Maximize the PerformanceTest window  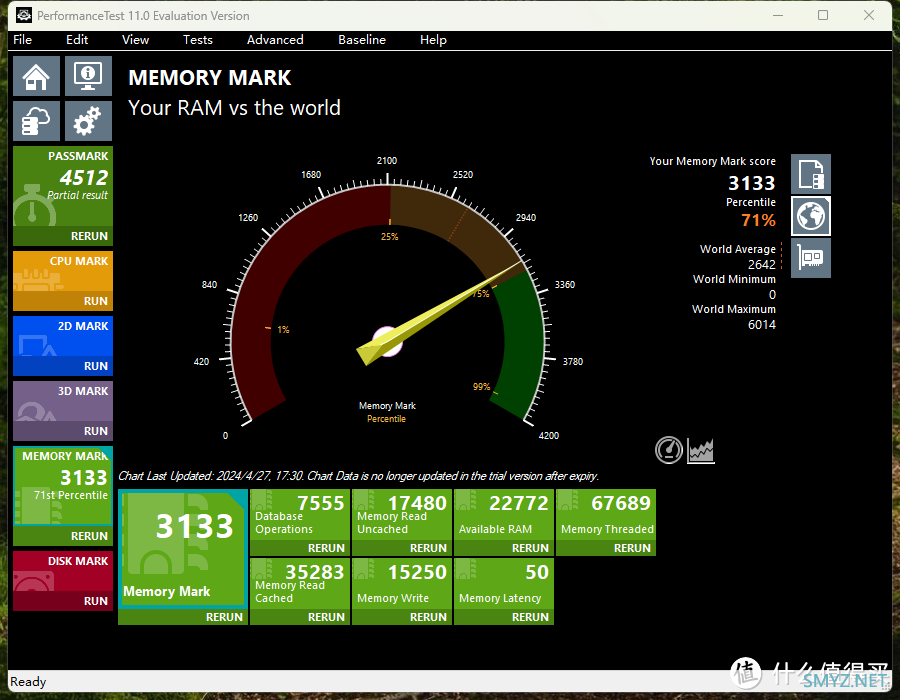(x=823, y=15)
